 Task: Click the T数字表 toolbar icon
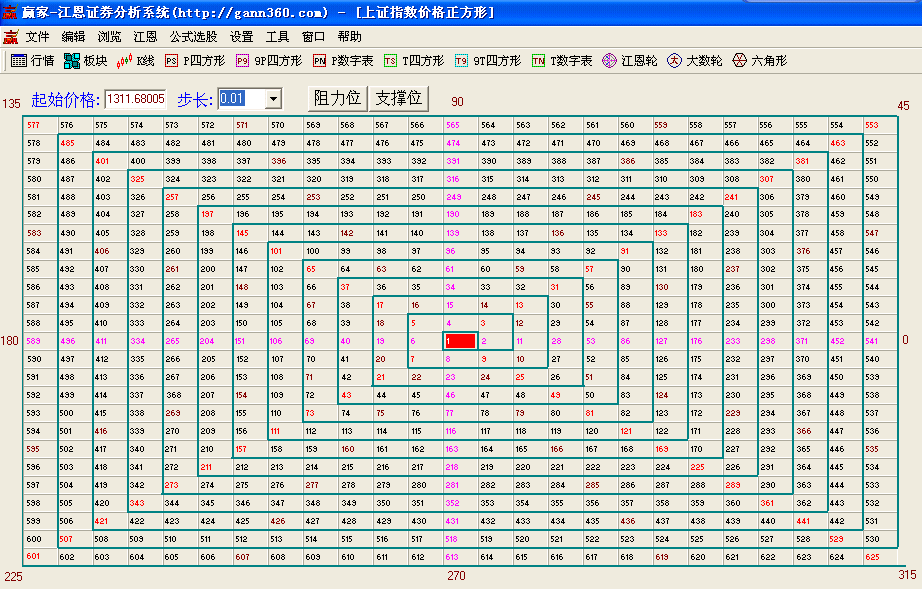[562, 61]
